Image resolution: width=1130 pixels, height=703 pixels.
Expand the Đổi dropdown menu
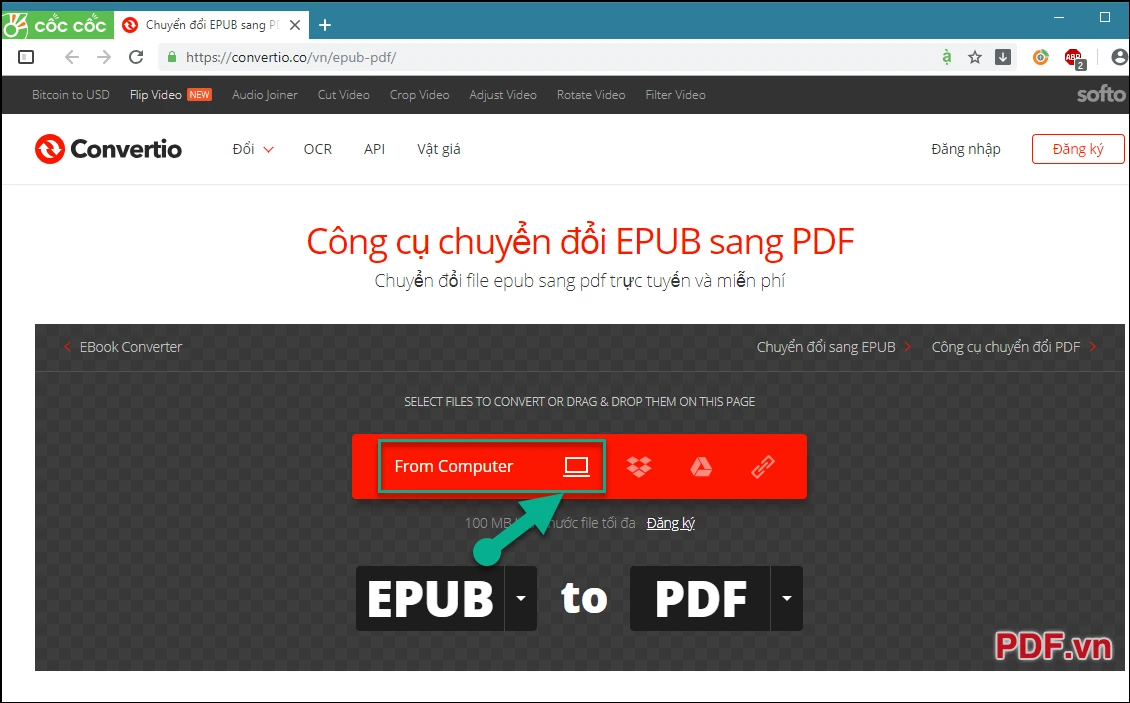click(x=253, y=149)
